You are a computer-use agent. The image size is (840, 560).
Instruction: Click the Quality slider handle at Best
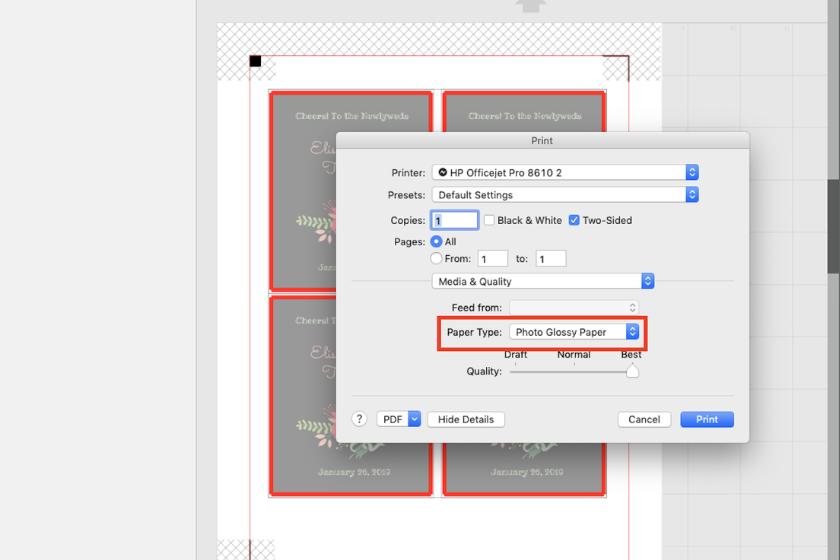632,371
